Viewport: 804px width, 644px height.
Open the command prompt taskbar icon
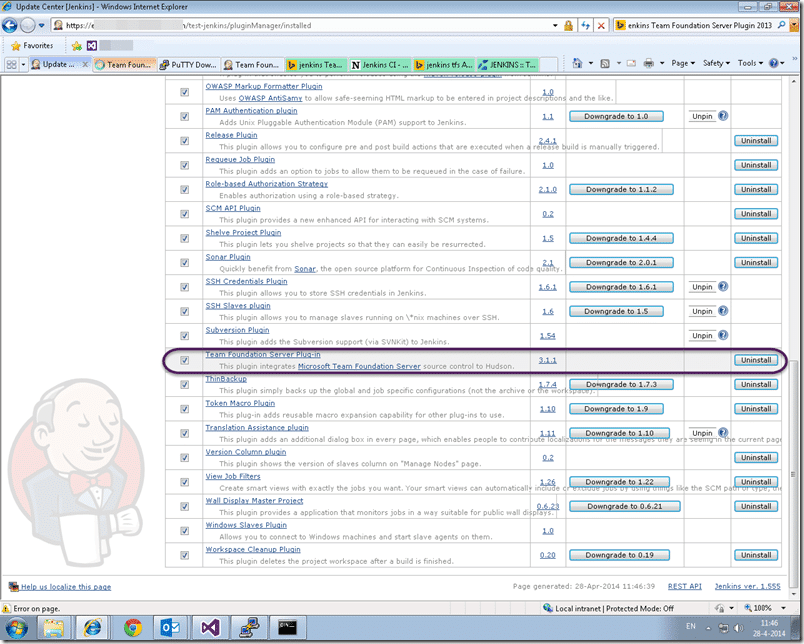(x=287, y=628)
